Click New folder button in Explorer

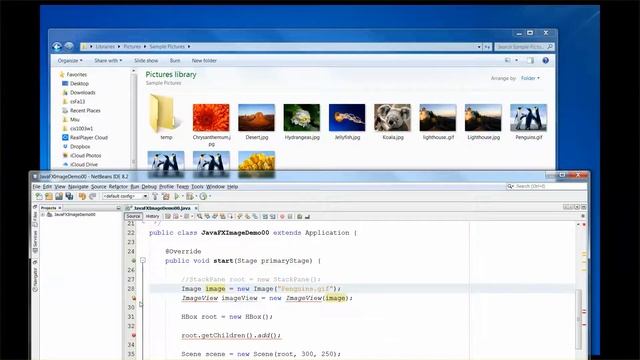click(x=204, y=60)
